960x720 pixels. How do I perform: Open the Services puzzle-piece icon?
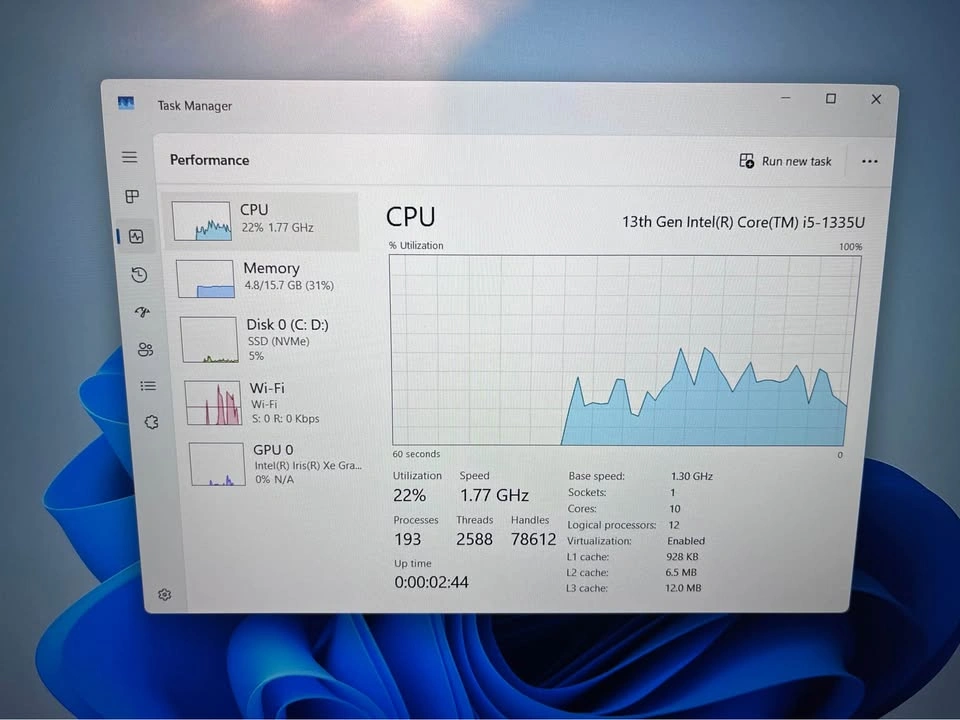(x=151, y=422)
